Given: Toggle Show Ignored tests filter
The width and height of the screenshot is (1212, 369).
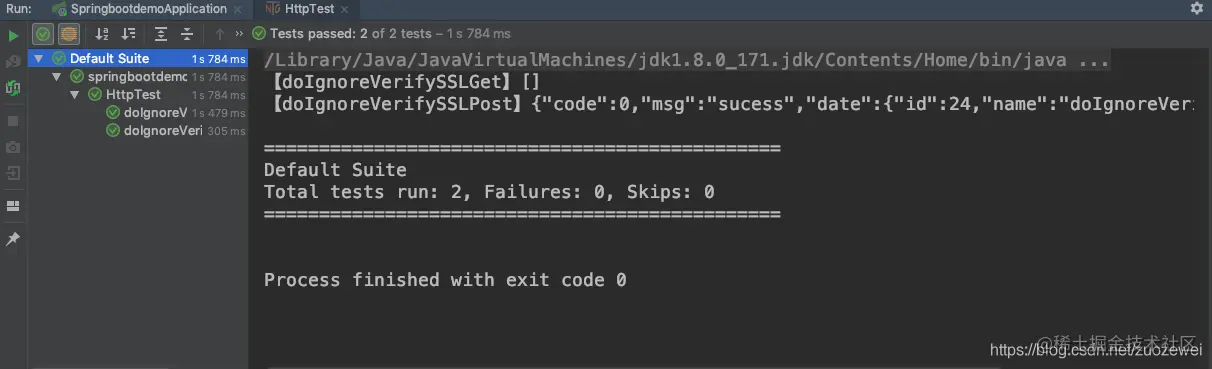Looking at the screenshot, I should [x=69, y=34].
